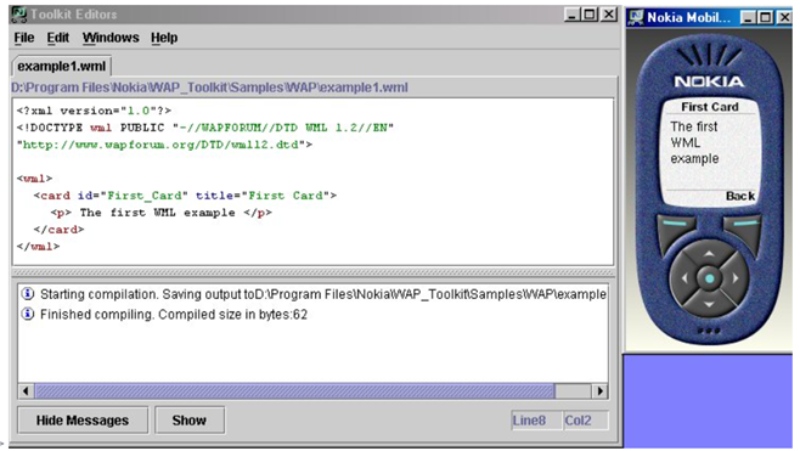
Task: Click the messages scrollbar right arrow
Action: coord(600,391)
